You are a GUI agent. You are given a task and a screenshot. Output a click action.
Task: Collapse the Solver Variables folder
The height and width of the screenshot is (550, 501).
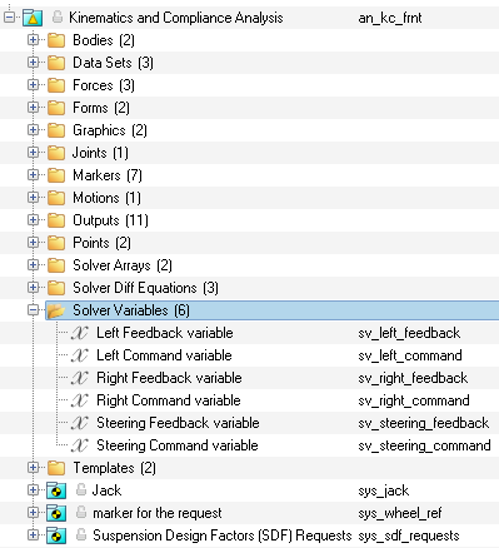(33, 310)
